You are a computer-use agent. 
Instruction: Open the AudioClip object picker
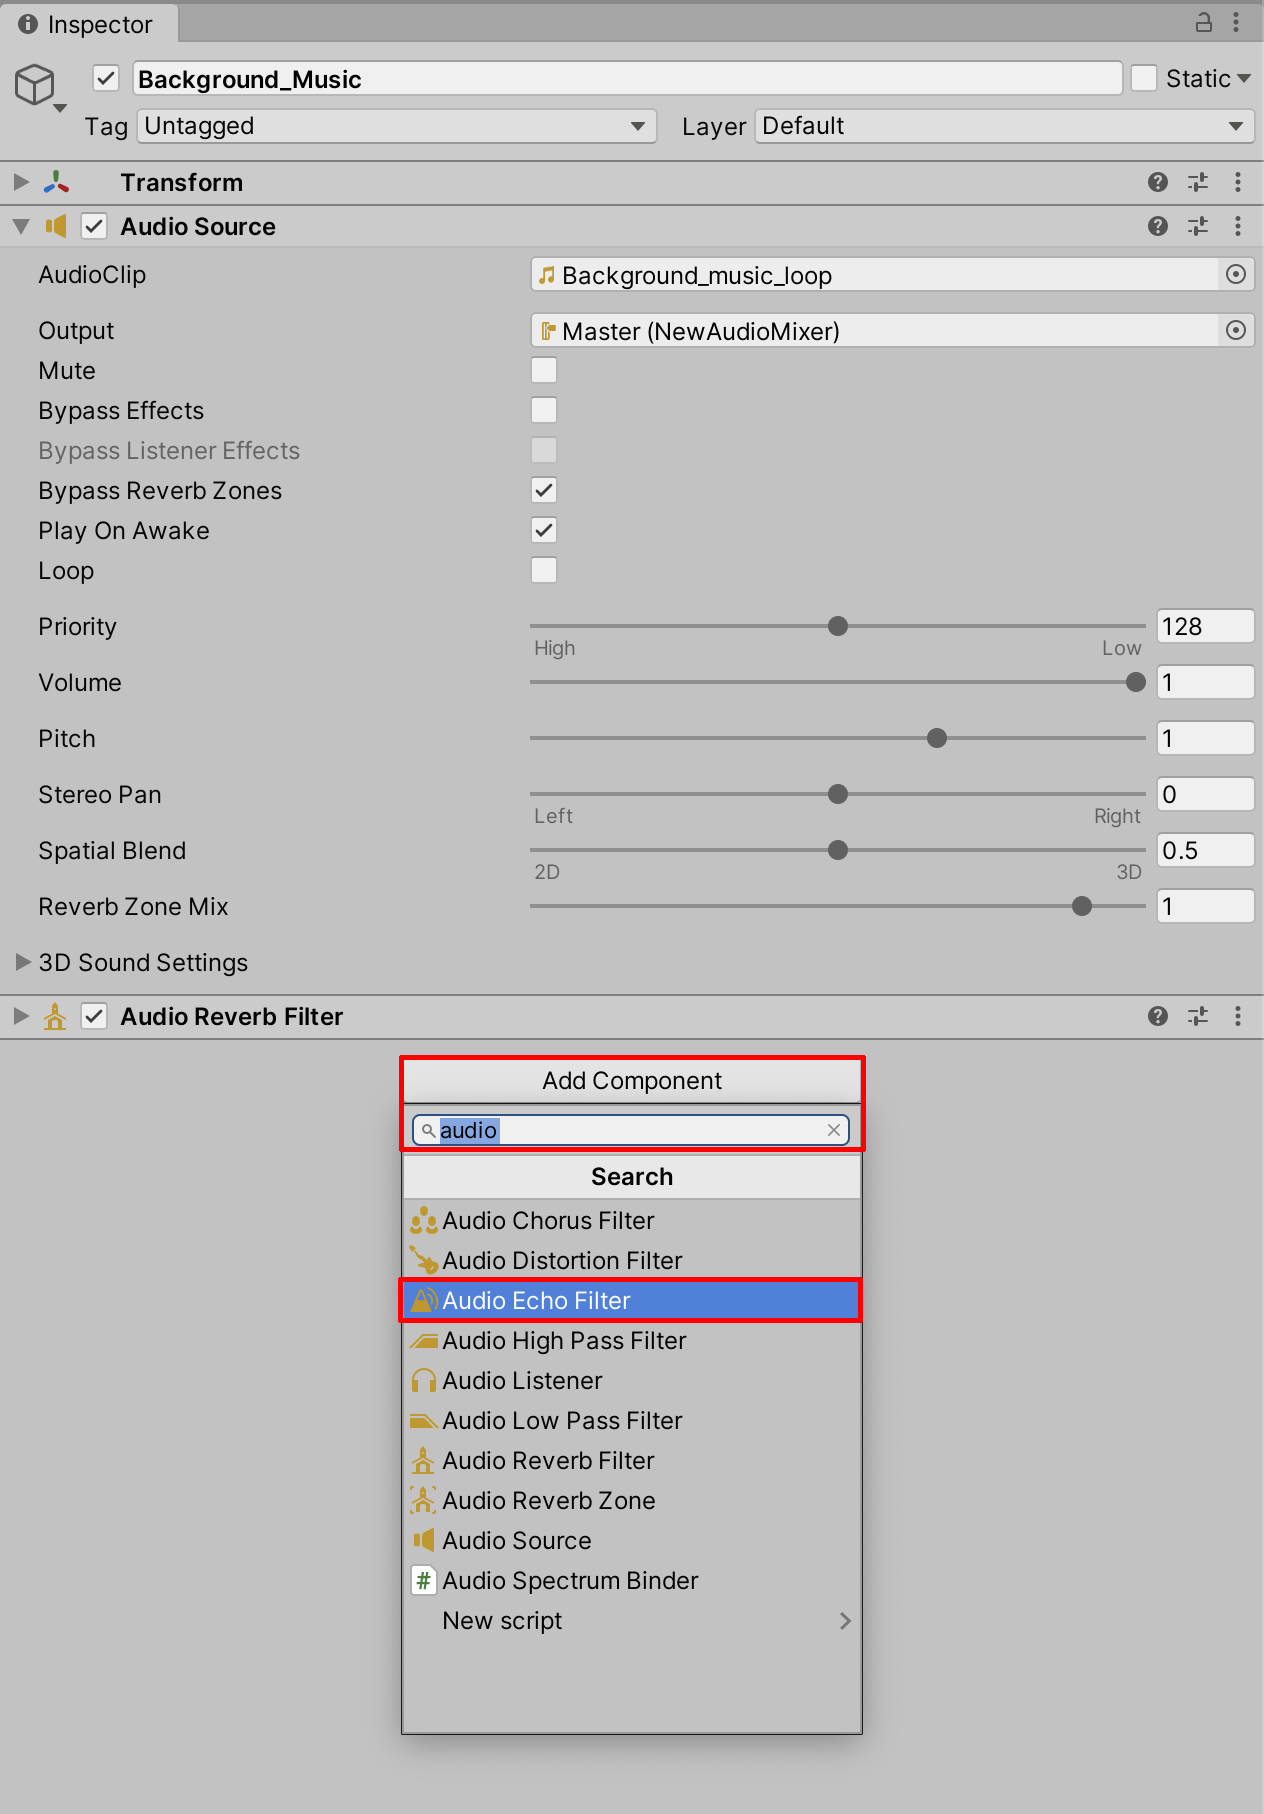tap(1236, 274)
